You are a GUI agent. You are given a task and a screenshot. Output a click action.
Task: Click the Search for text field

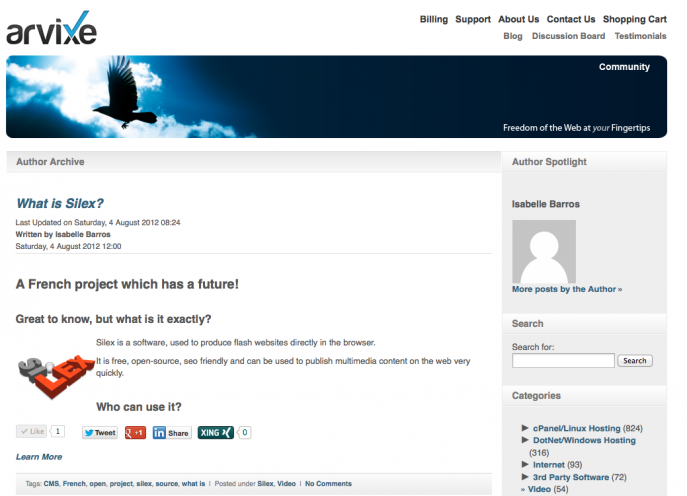[x=563, y=361]
